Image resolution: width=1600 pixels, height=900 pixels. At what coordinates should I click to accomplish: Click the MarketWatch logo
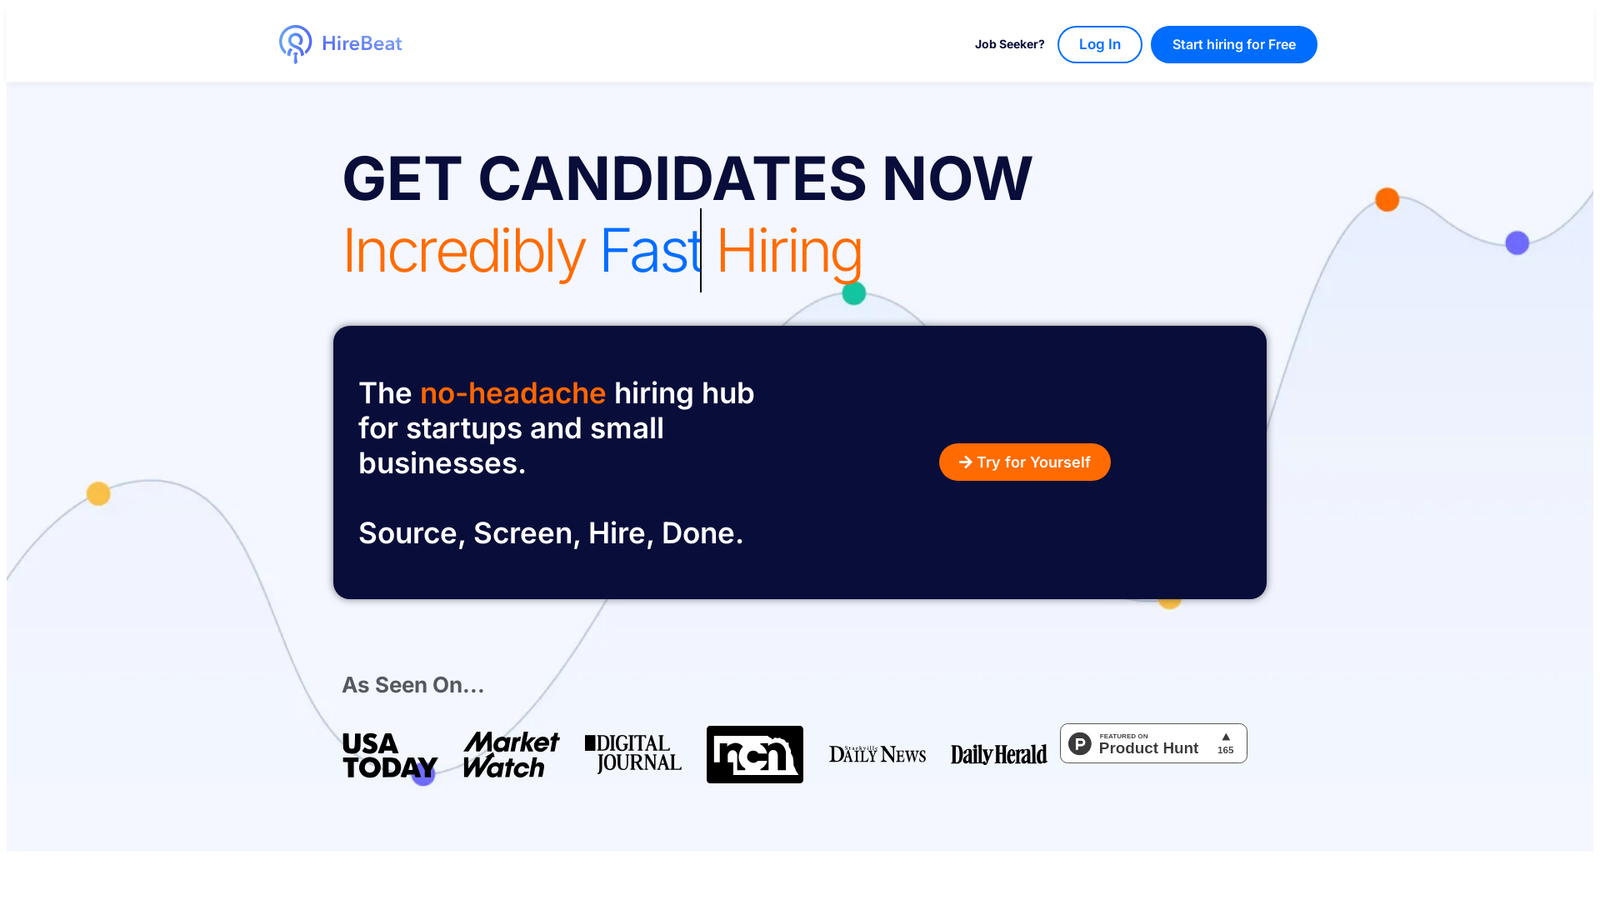click(x=511, y=755)
